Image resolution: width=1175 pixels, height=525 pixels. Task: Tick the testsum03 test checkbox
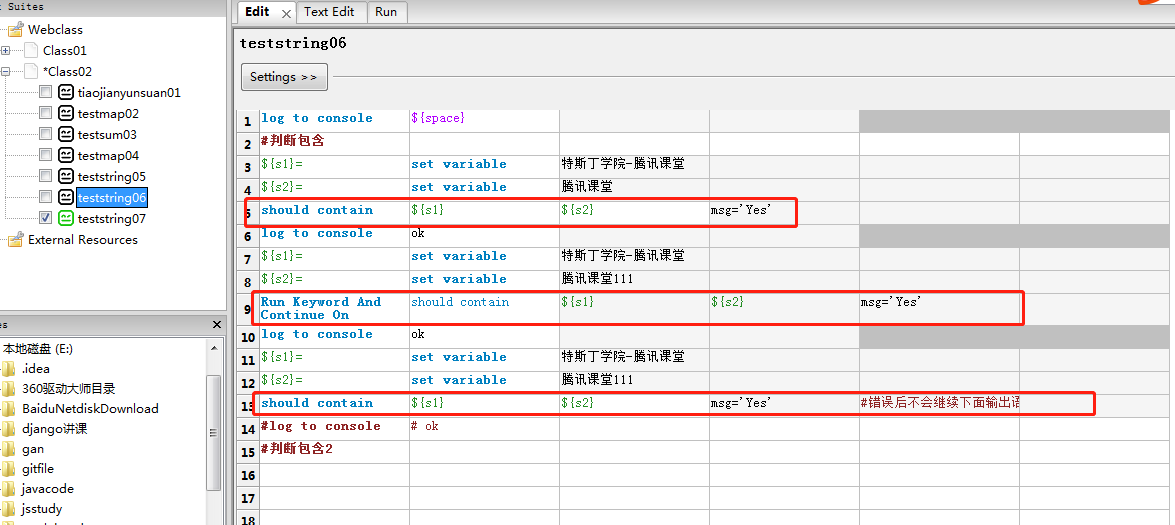coord(46,134)
